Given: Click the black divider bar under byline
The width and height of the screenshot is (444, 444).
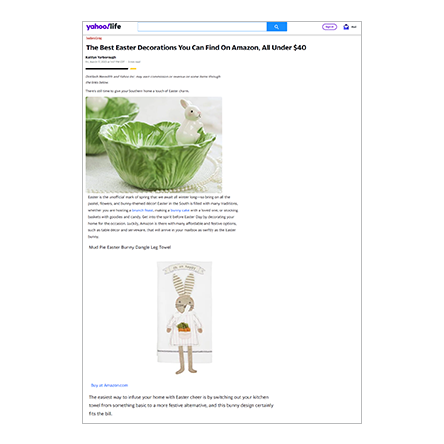Looking at the screenshot, I should click(x=107, y=69).
